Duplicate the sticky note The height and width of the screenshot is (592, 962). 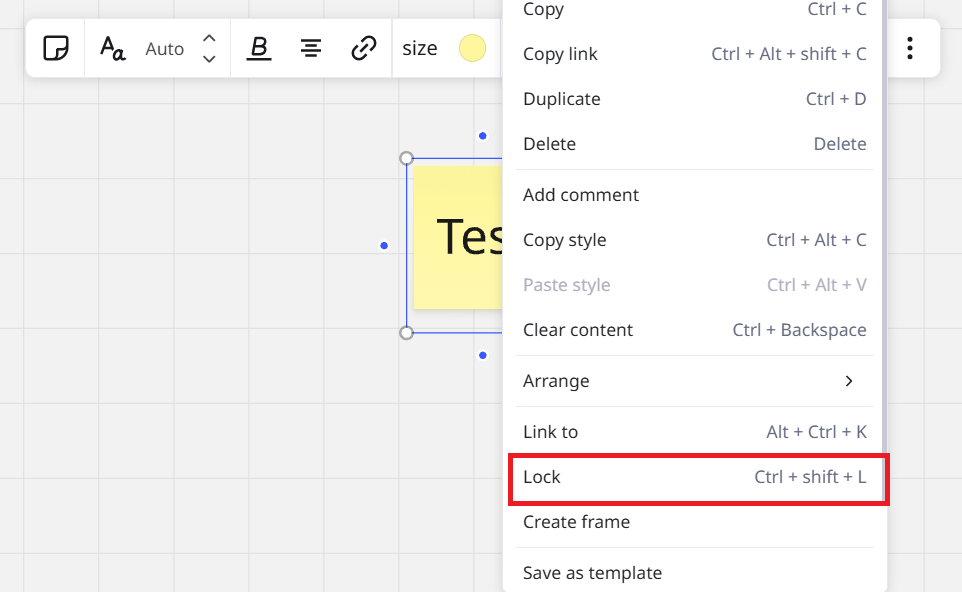point(561,98)
